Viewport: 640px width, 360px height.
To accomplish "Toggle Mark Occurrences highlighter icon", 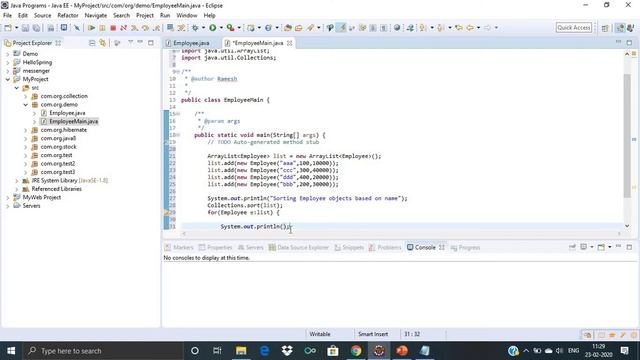I will pyautogui.click(x=341, y=28).
